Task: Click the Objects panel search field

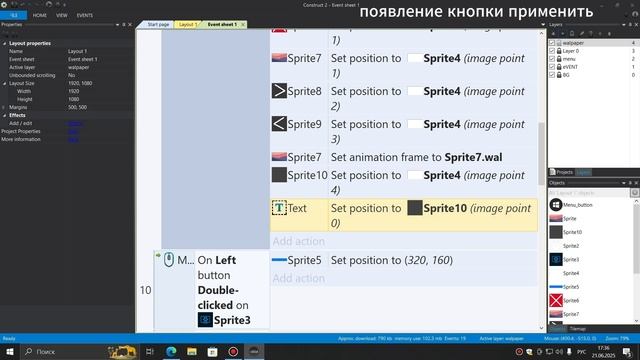Action: (x=589, y=193)
